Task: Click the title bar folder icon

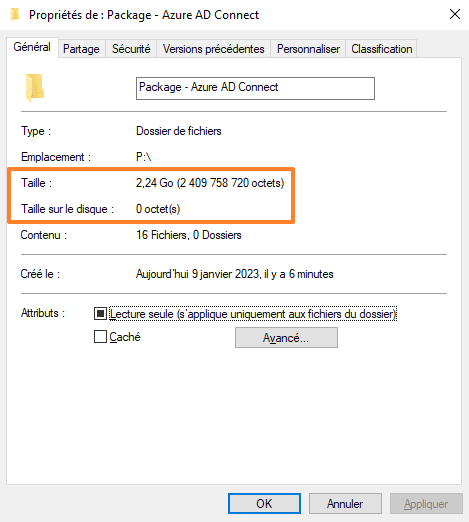Action: coord(15,15)
